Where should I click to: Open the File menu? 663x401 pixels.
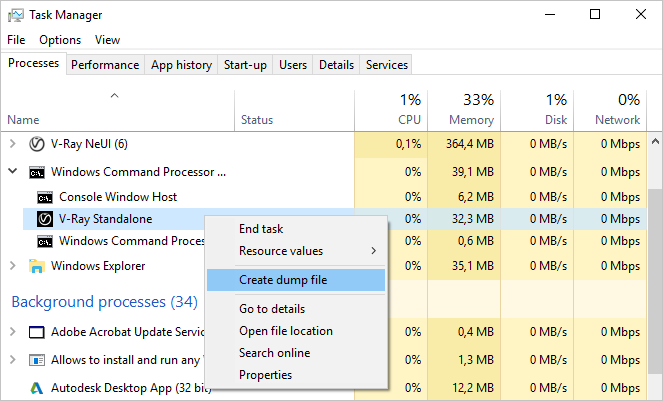[x=16, y=40]
